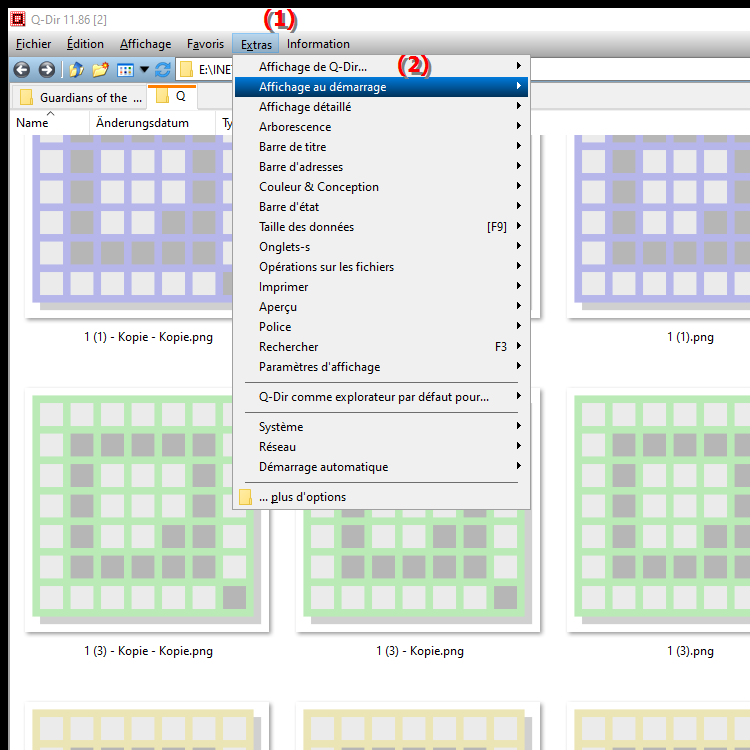Go up one folder level
Image resolution: width=750 pixels, height=750 pixels.
click(76, 70)
